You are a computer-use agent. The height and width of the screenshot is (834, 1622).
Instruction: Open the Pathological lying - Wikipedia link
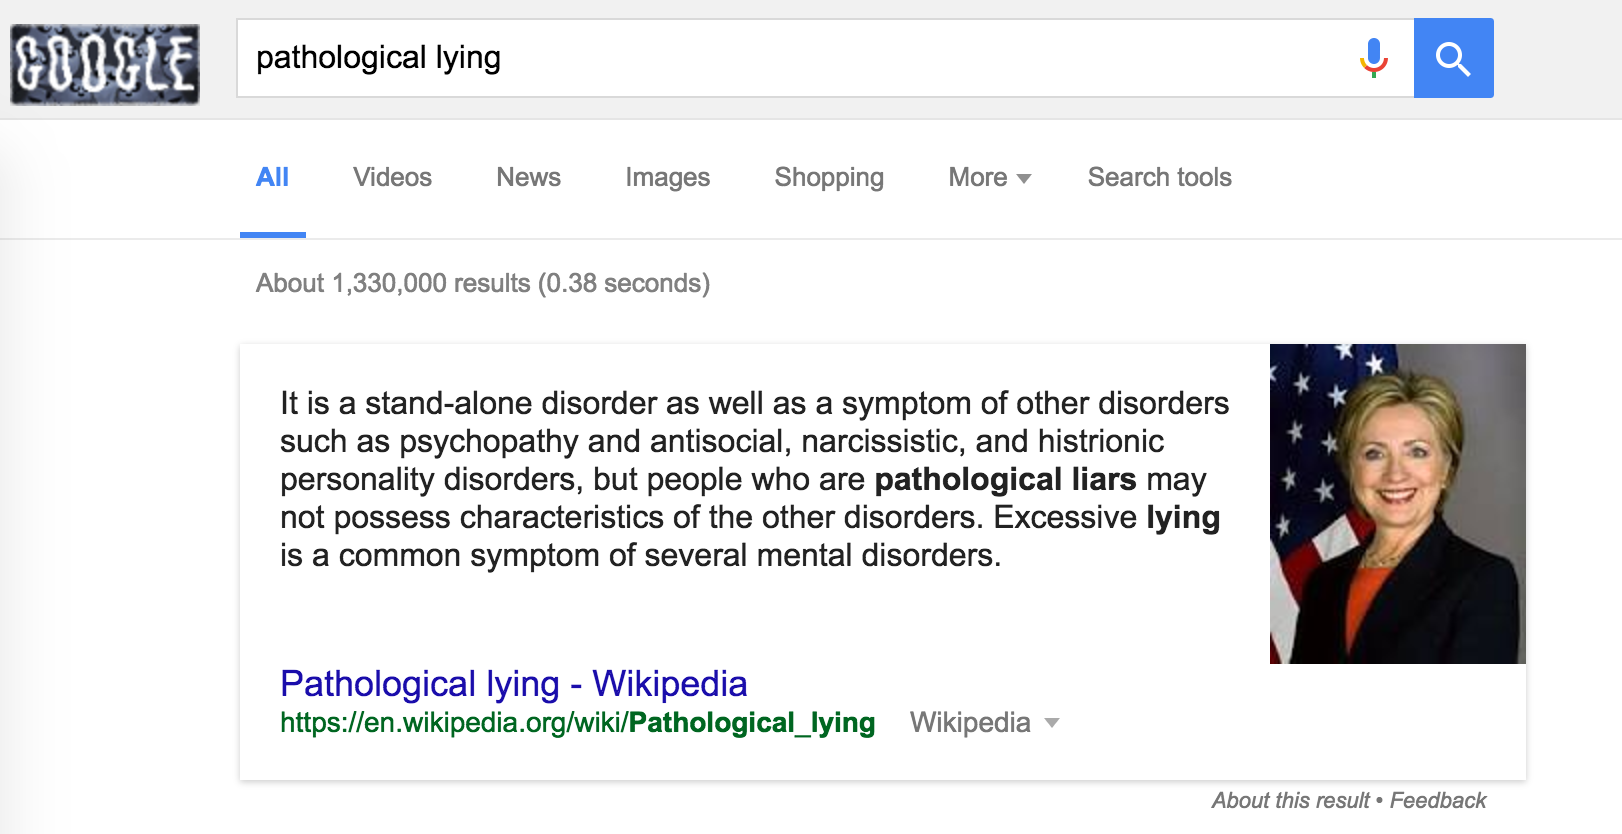(513, 683)
